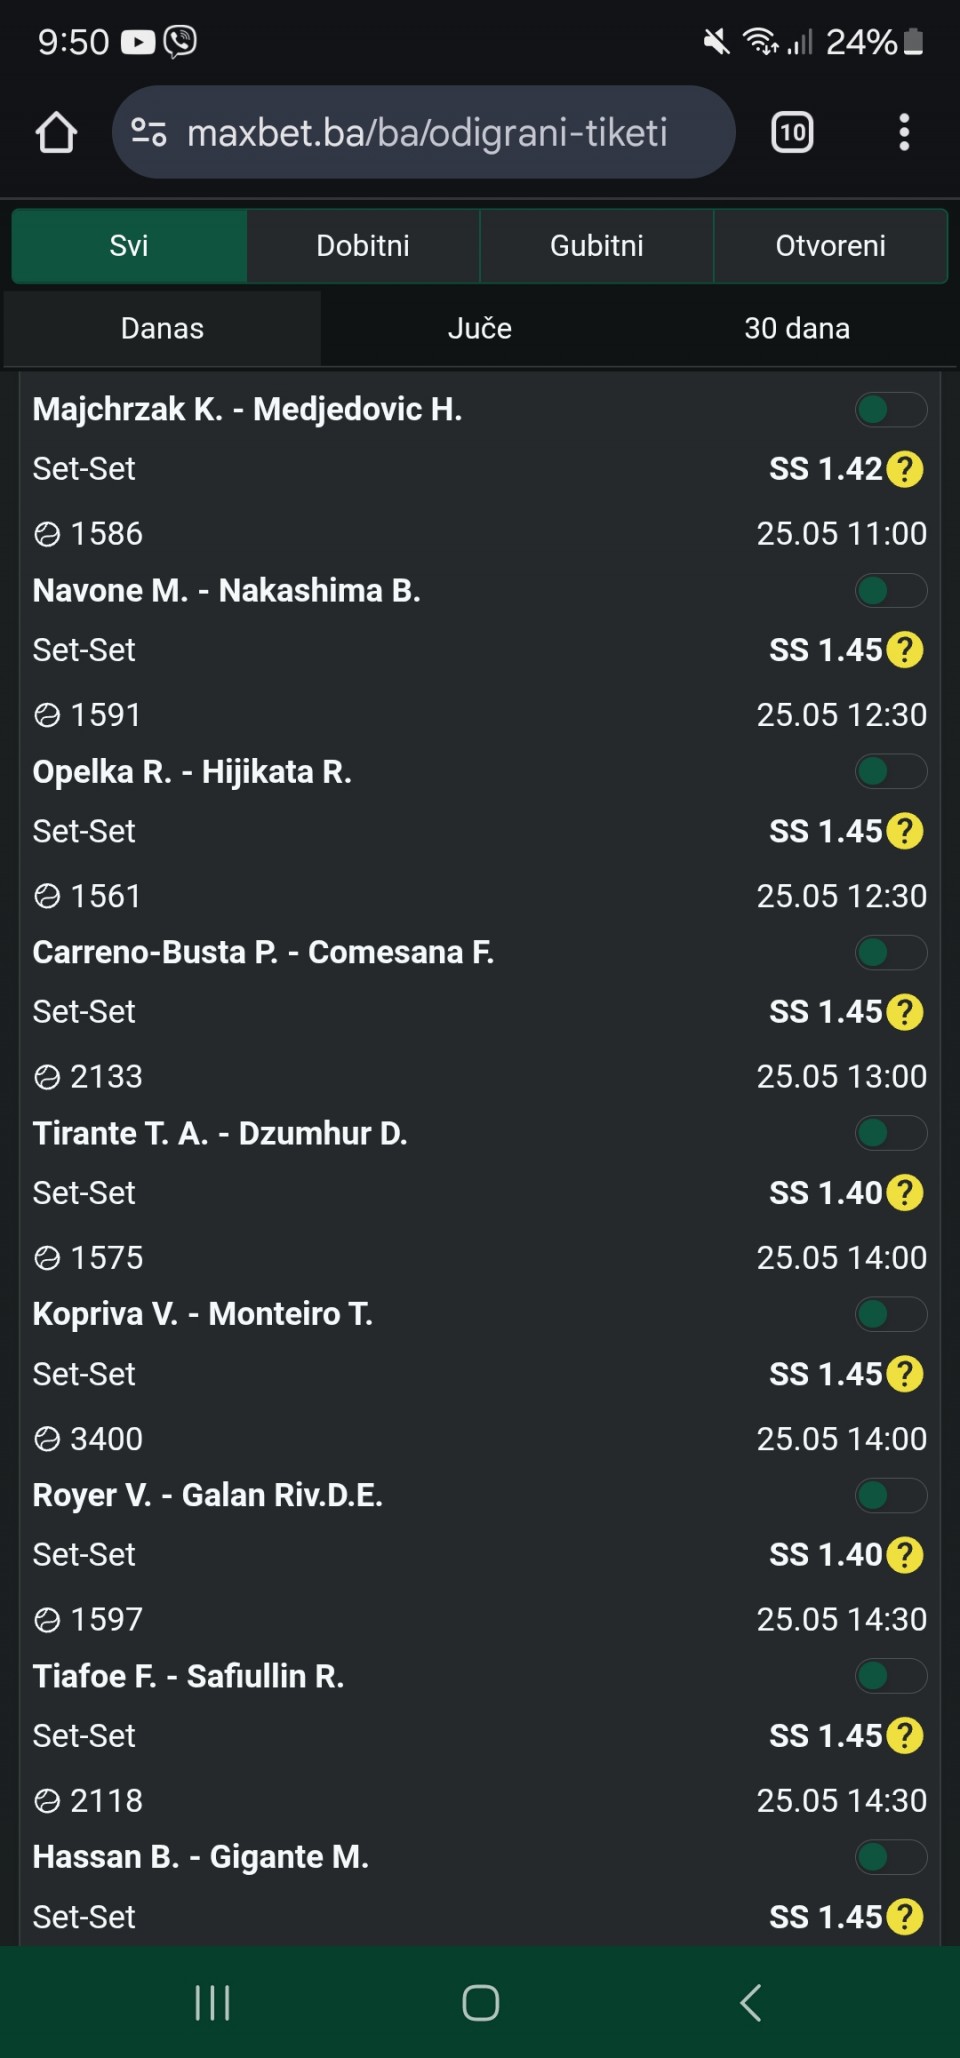The image size is (960, 2058).
Task: Toggle the switch for Majchrzak K. - Medjedovic H.
Action: pos(891,410)
